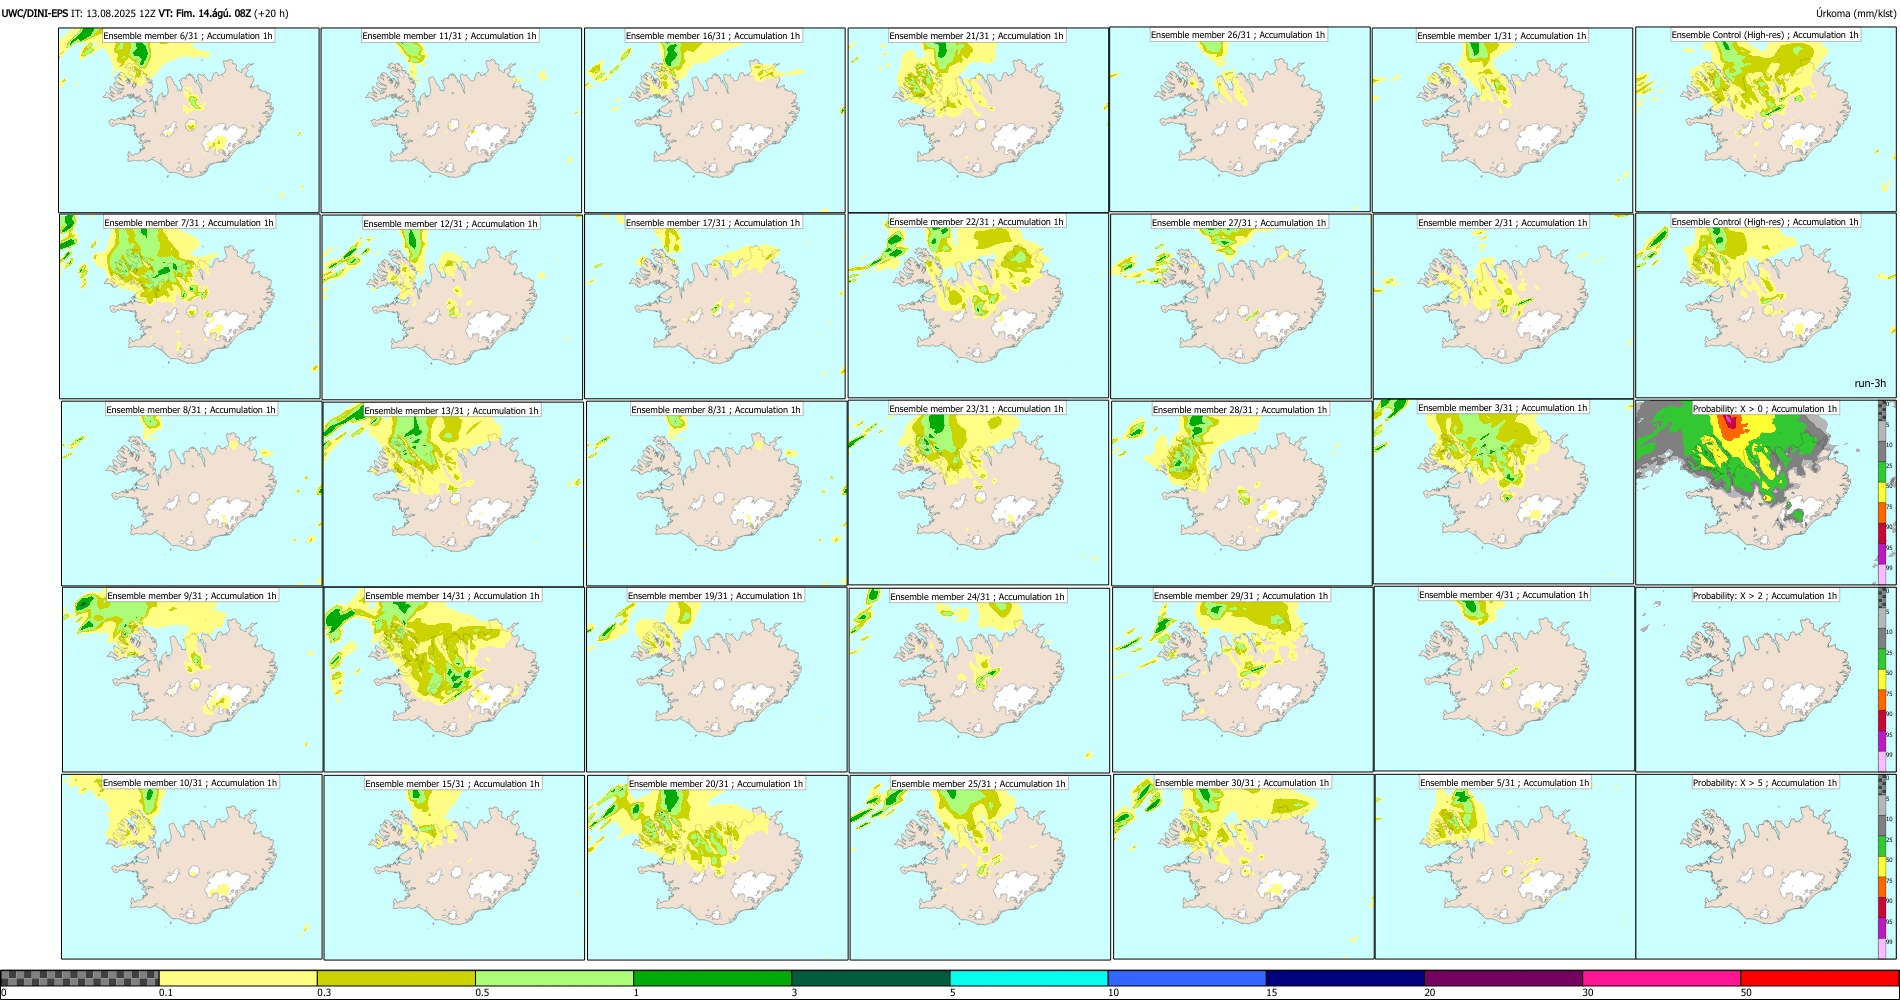
Task: Click the 'Úrkoma (mm/klst)' unit label
Action: pos(1855,13)
